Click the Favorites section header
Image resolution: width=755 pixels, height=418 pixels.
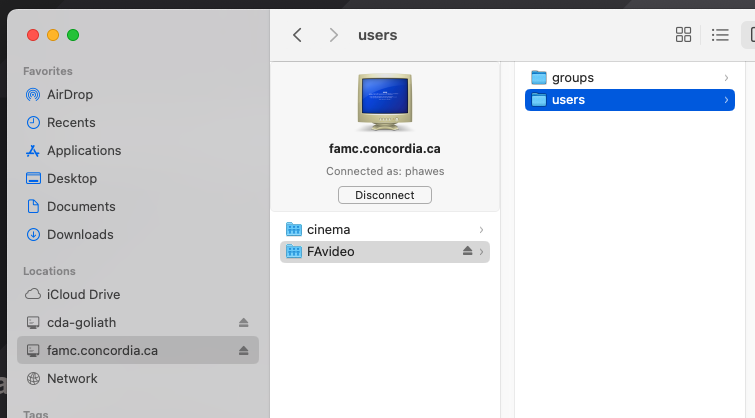point(48,71)
